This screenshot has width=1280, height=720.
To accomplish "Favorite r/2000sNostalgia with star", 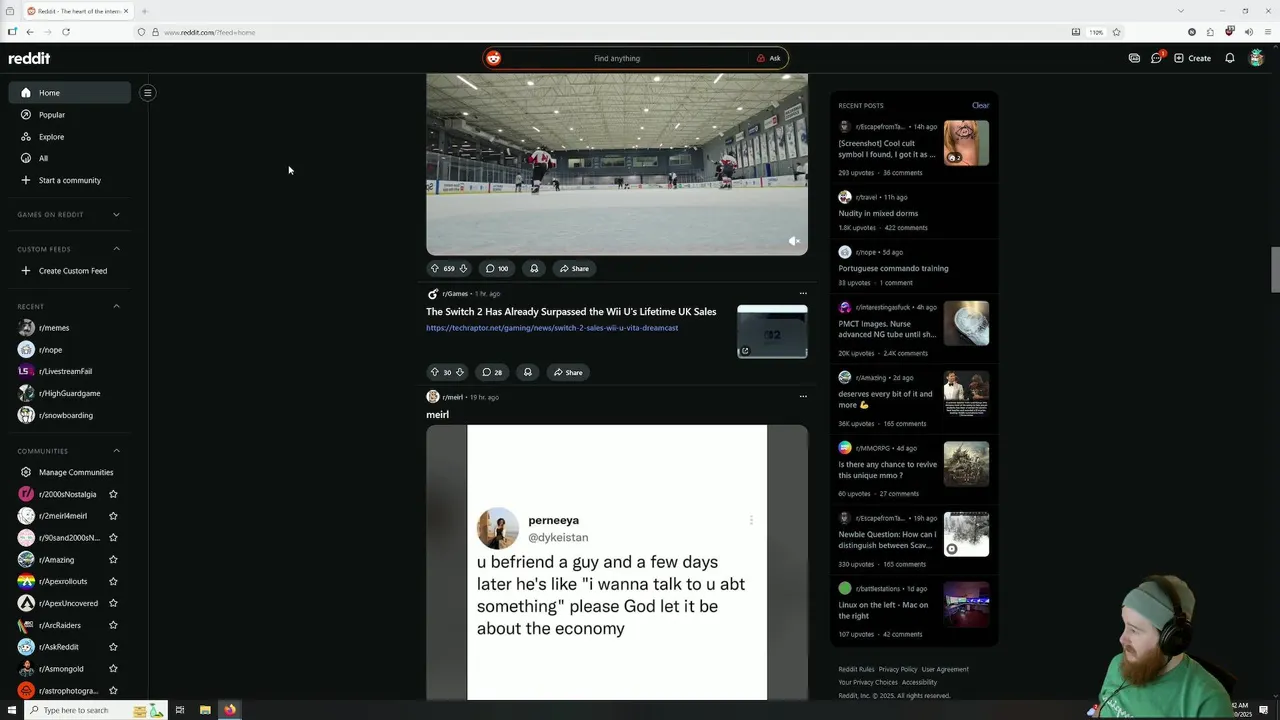I will 113,494.
